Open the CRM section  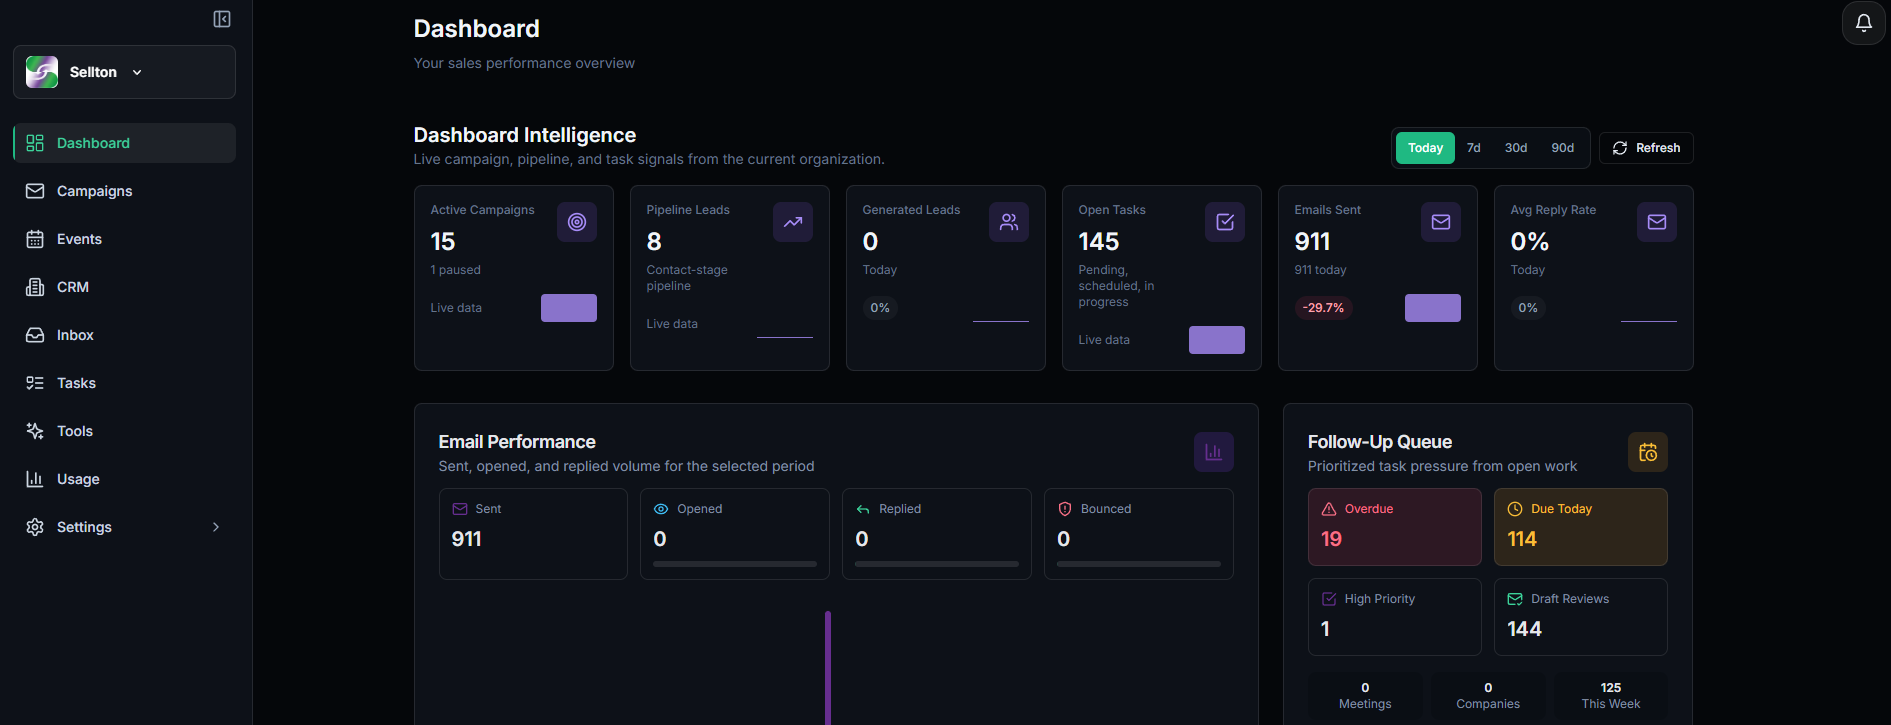coord(124,287)
